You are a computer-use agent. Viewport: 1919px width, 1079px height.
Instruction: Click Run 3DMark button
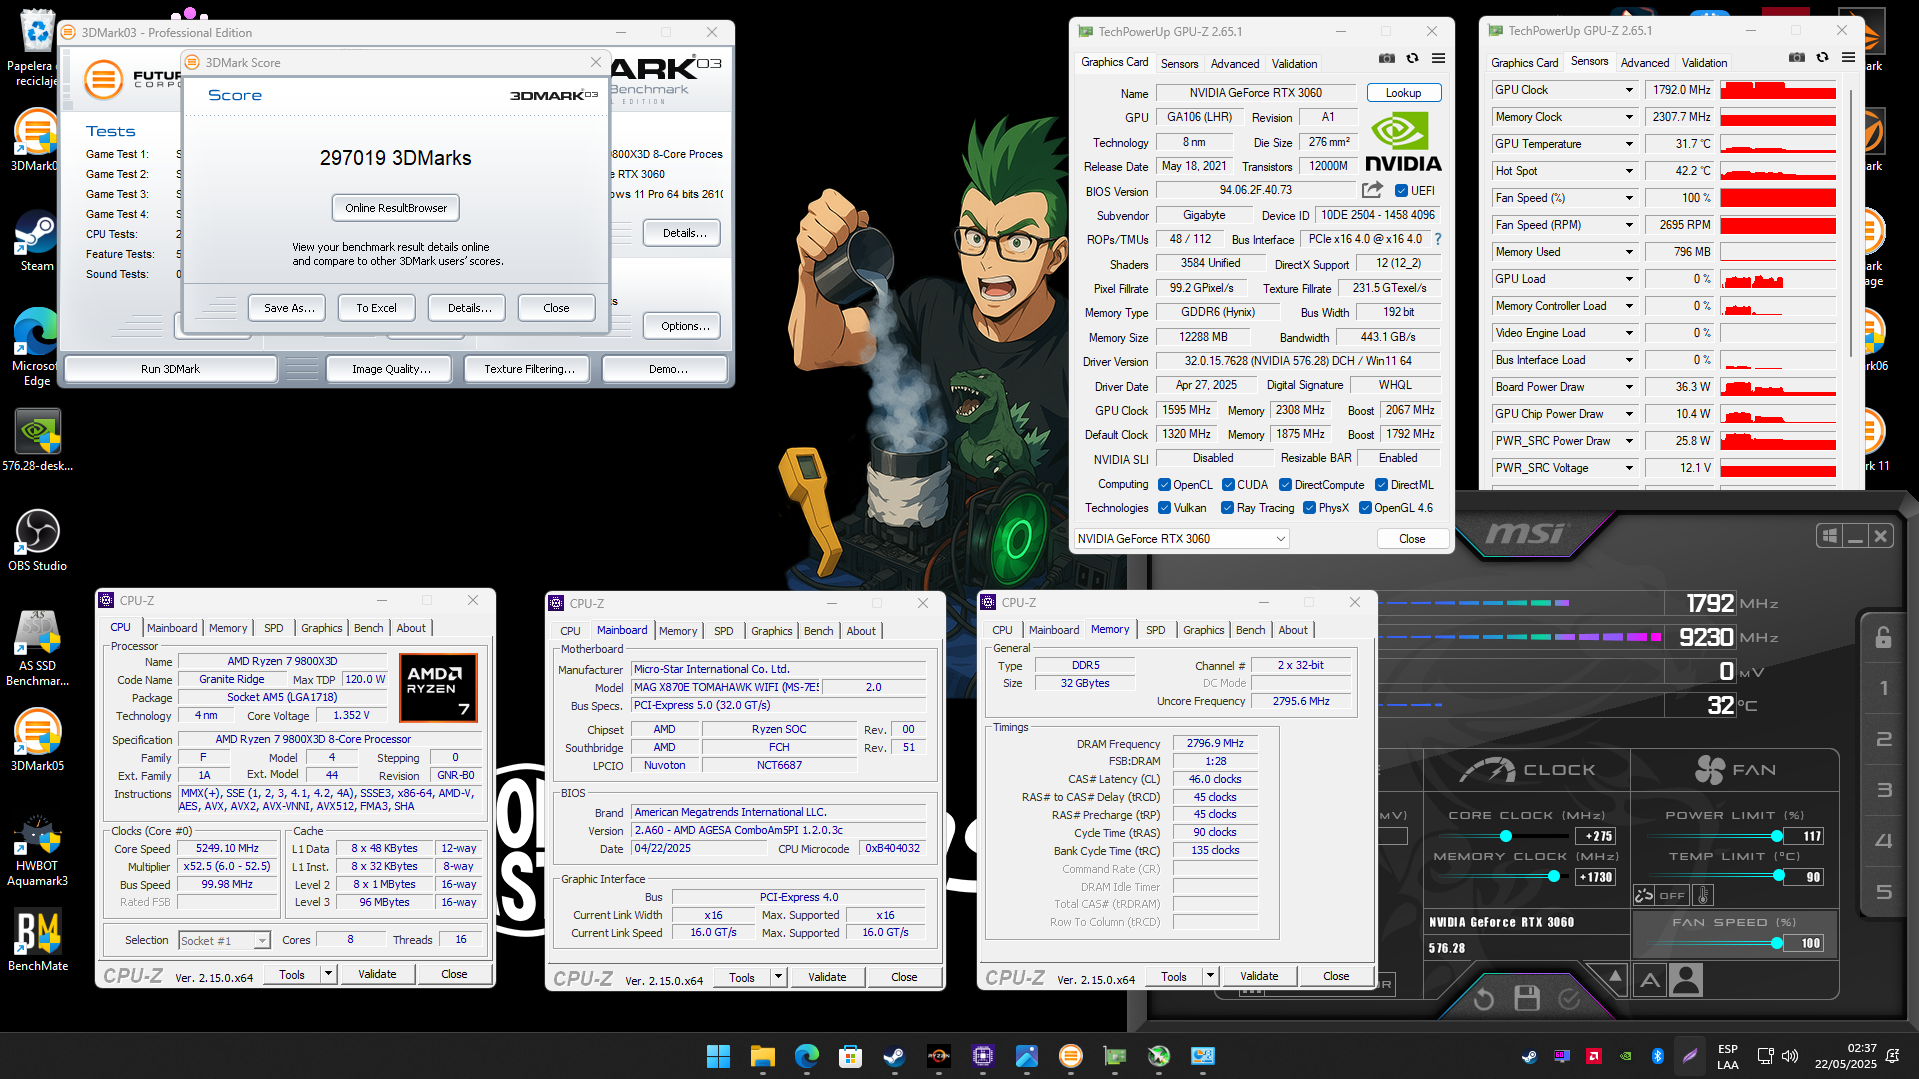170,369
